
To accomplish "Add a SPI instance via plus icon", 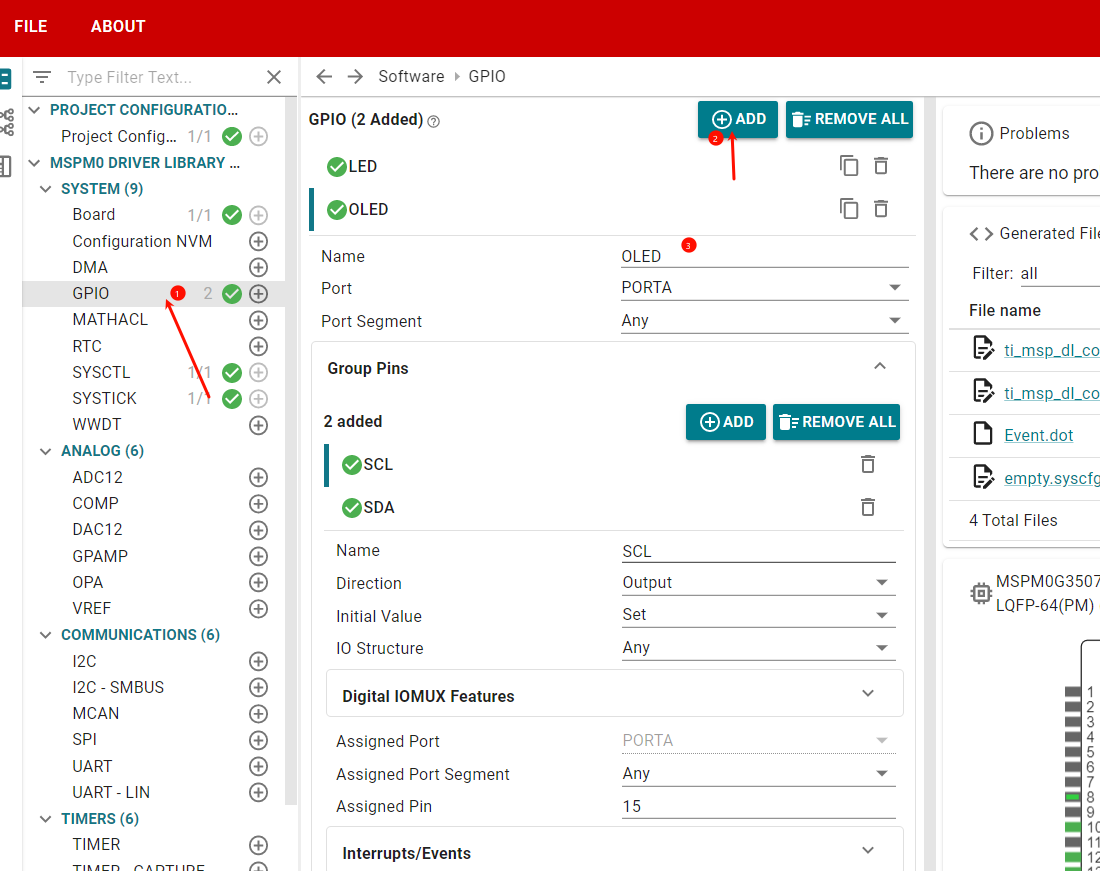I will [258, 740].
